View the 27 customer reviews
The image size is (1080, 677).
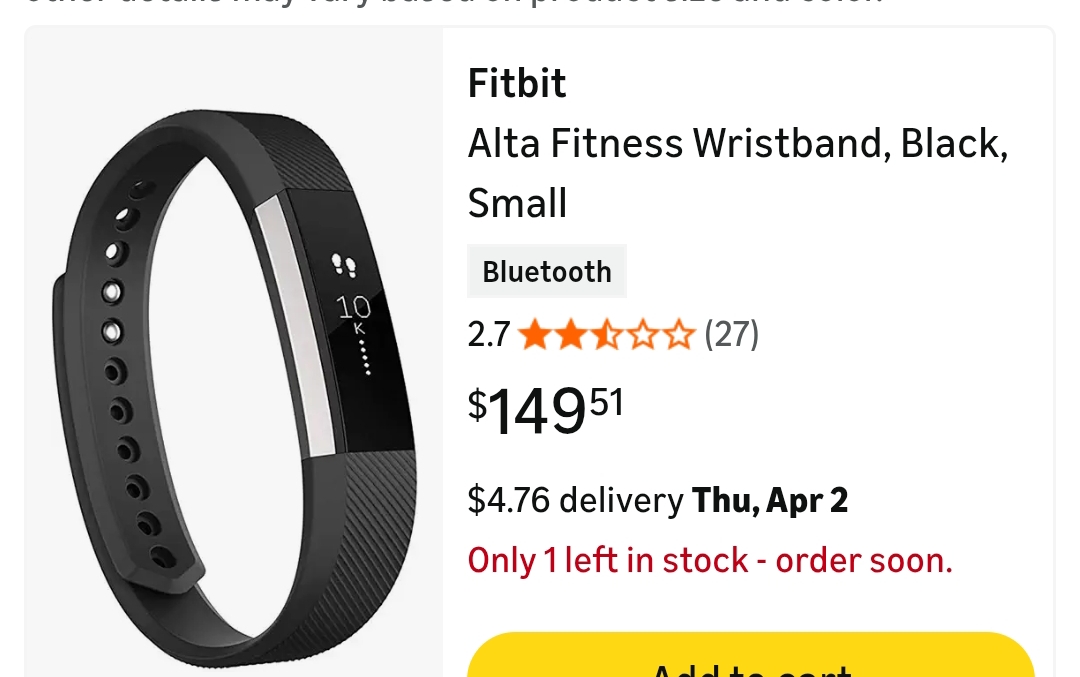[x=731, y=335]
